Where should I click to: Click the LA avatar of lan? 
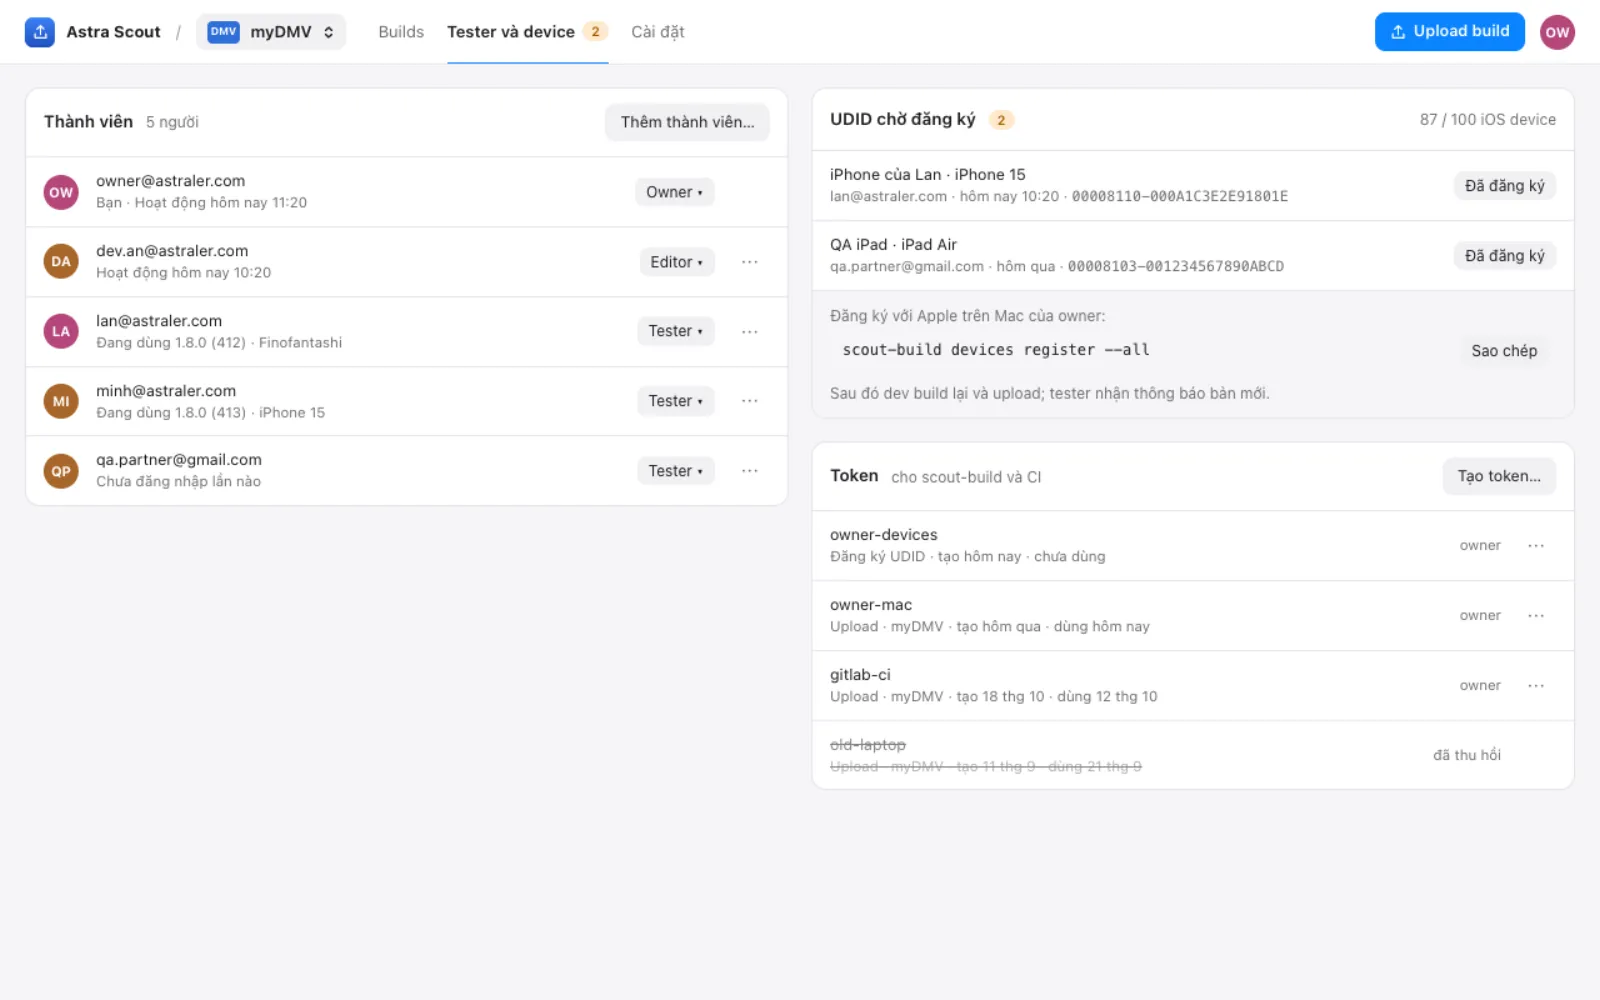[61, 331]
